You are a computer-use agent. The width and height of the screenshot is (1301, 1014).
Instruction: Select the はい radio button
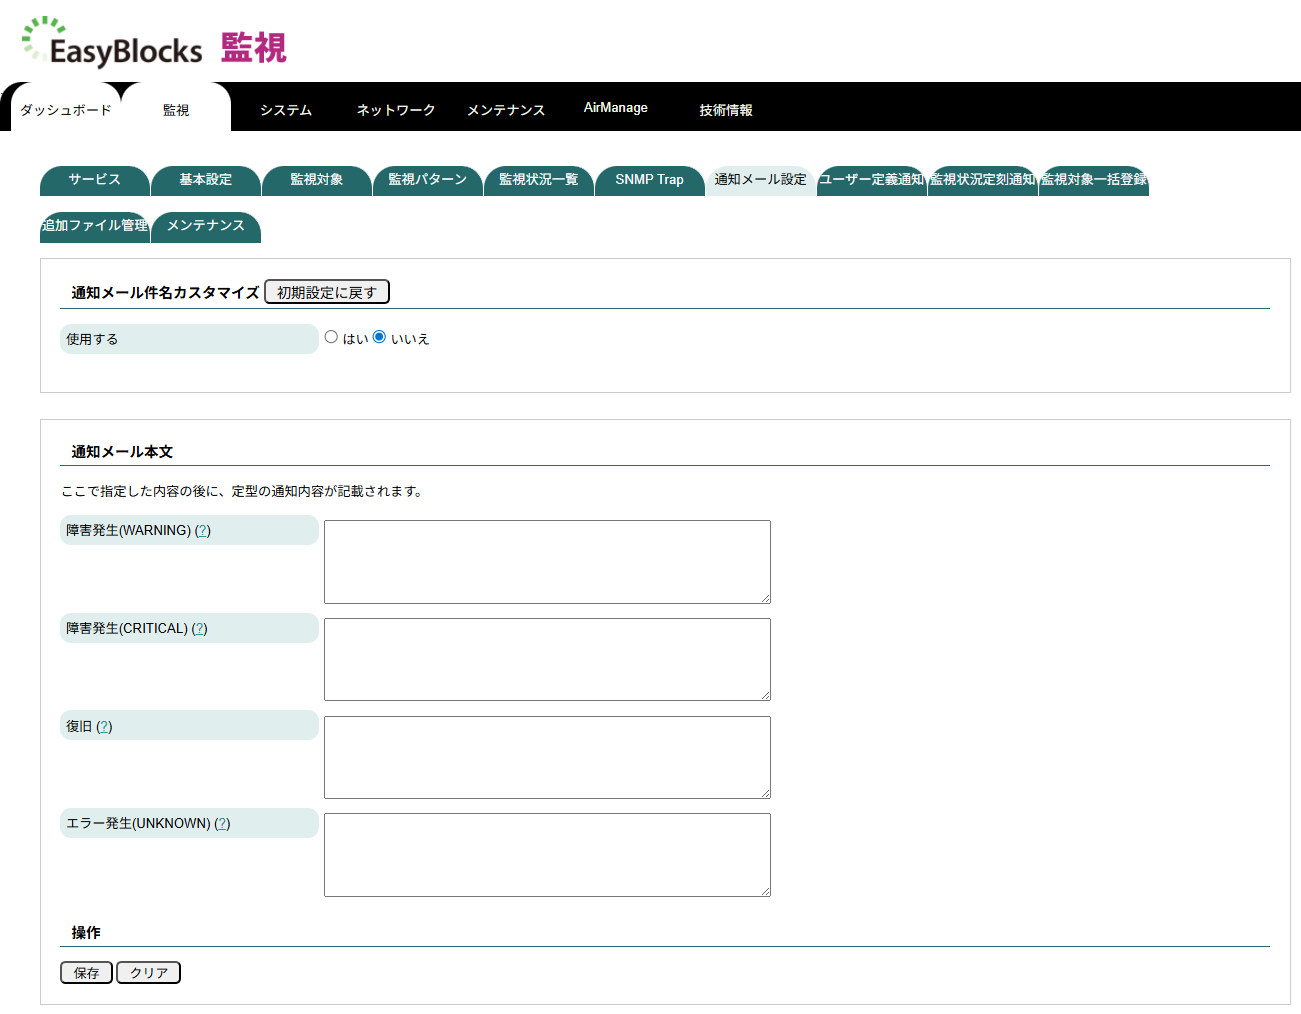[x=331, y=337]
